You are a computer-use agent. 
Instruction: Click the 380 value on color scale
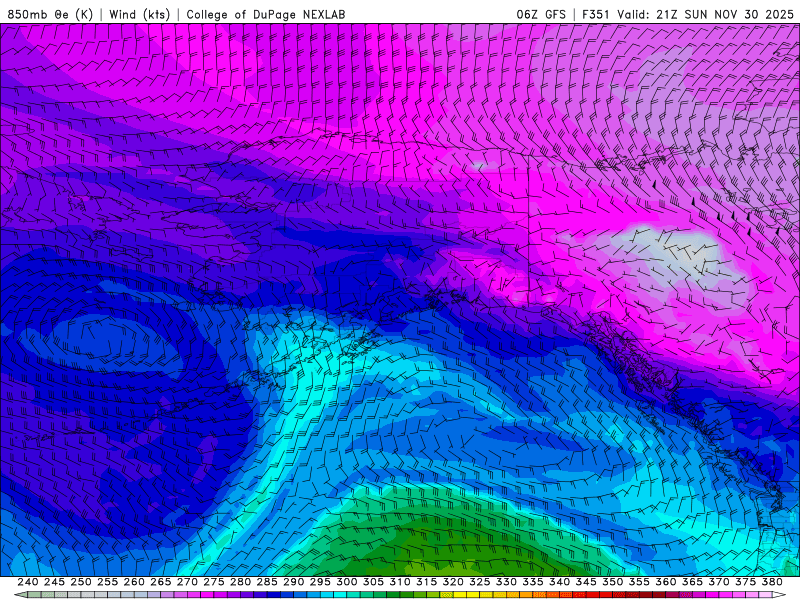coord(772,582)
